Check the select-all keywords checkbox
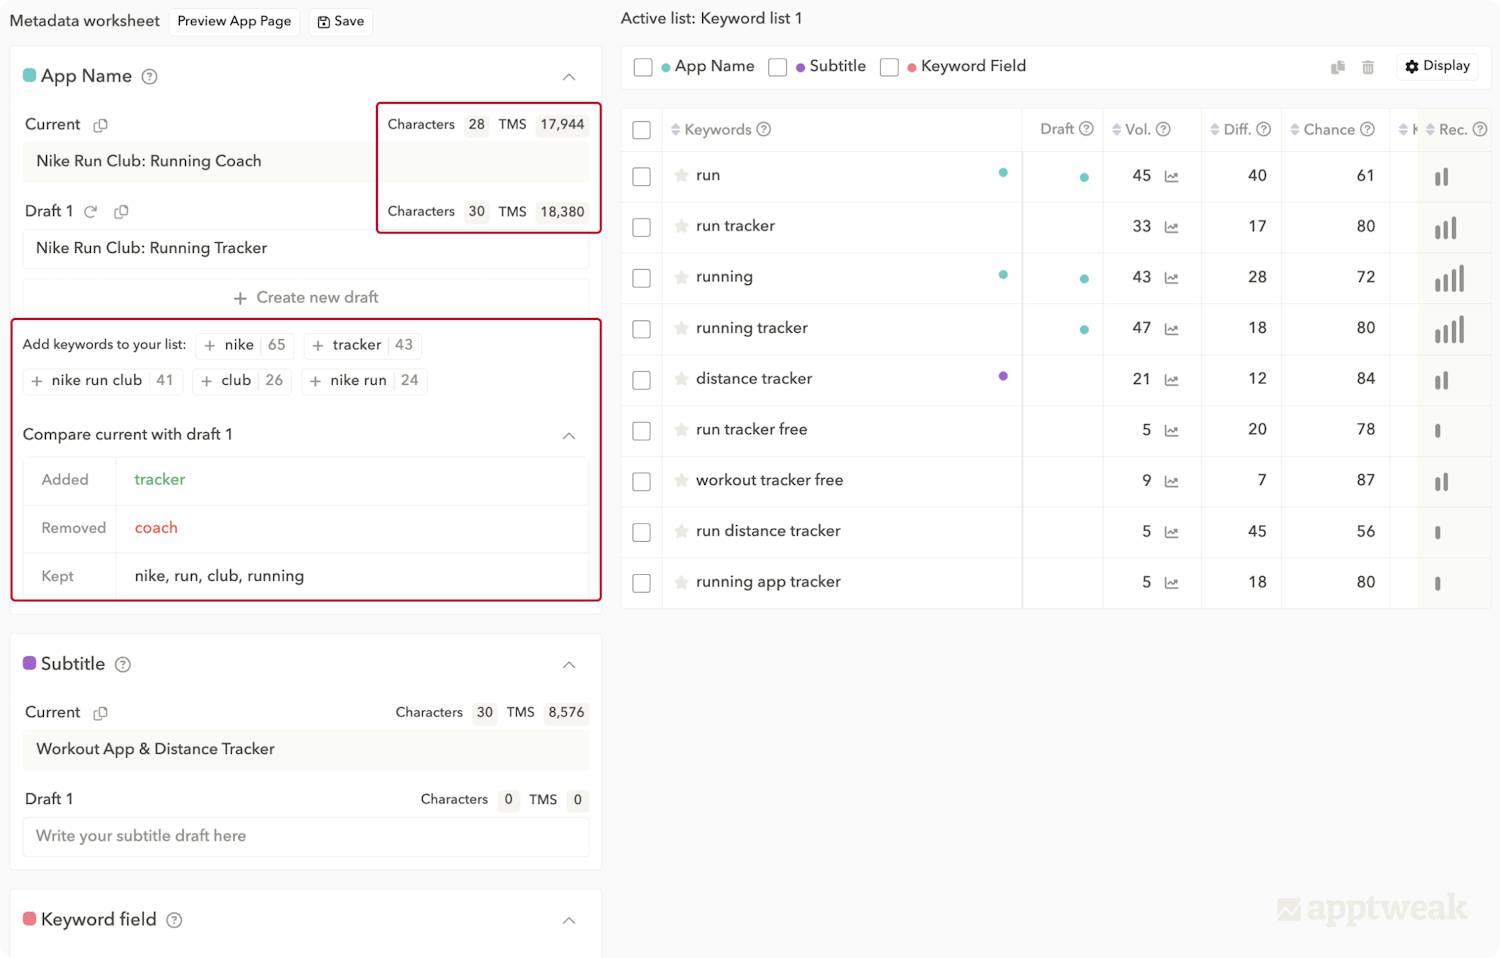The height and width of the screenshot is (958, 1500). 642,130
